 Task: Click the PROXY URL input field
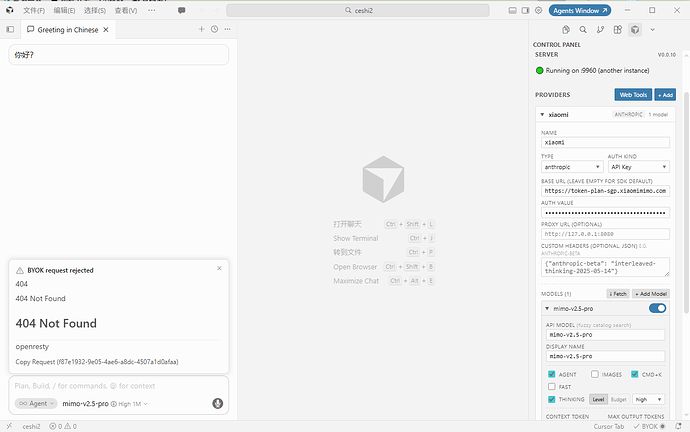click(605, 234)
